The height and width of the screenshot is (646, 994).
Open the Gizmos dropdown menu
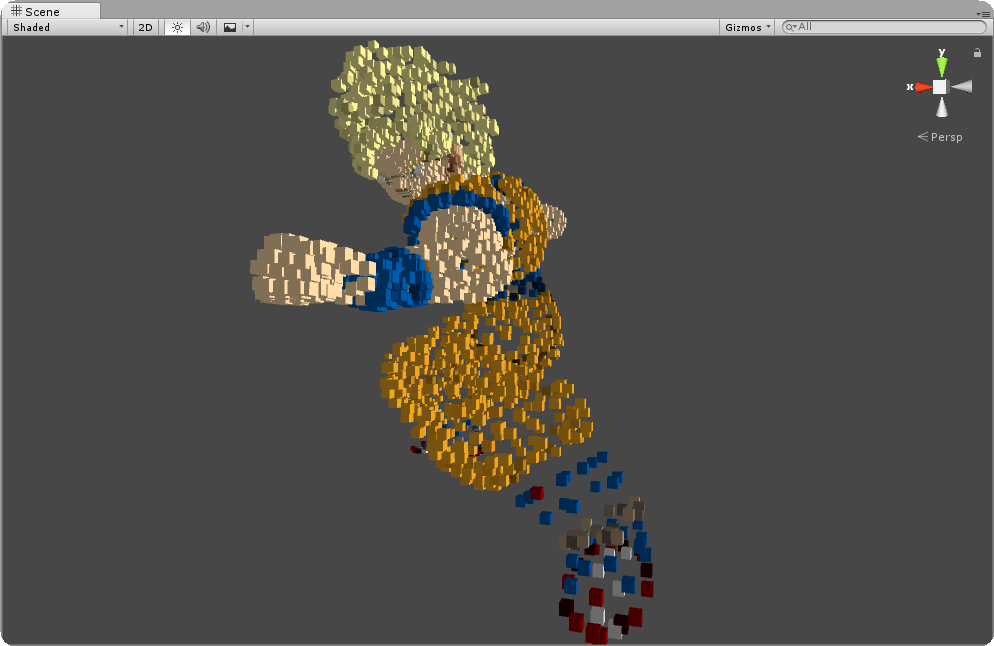[748, 27]
